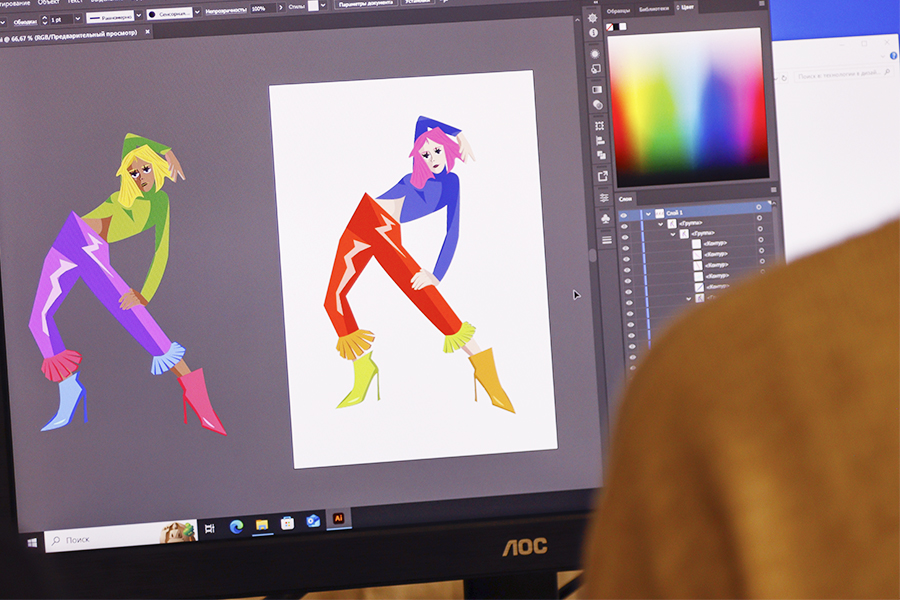Click Adobe Illustrator icon in taskbar
Viewport: 900px width, 600px height.
pos(338,518)
